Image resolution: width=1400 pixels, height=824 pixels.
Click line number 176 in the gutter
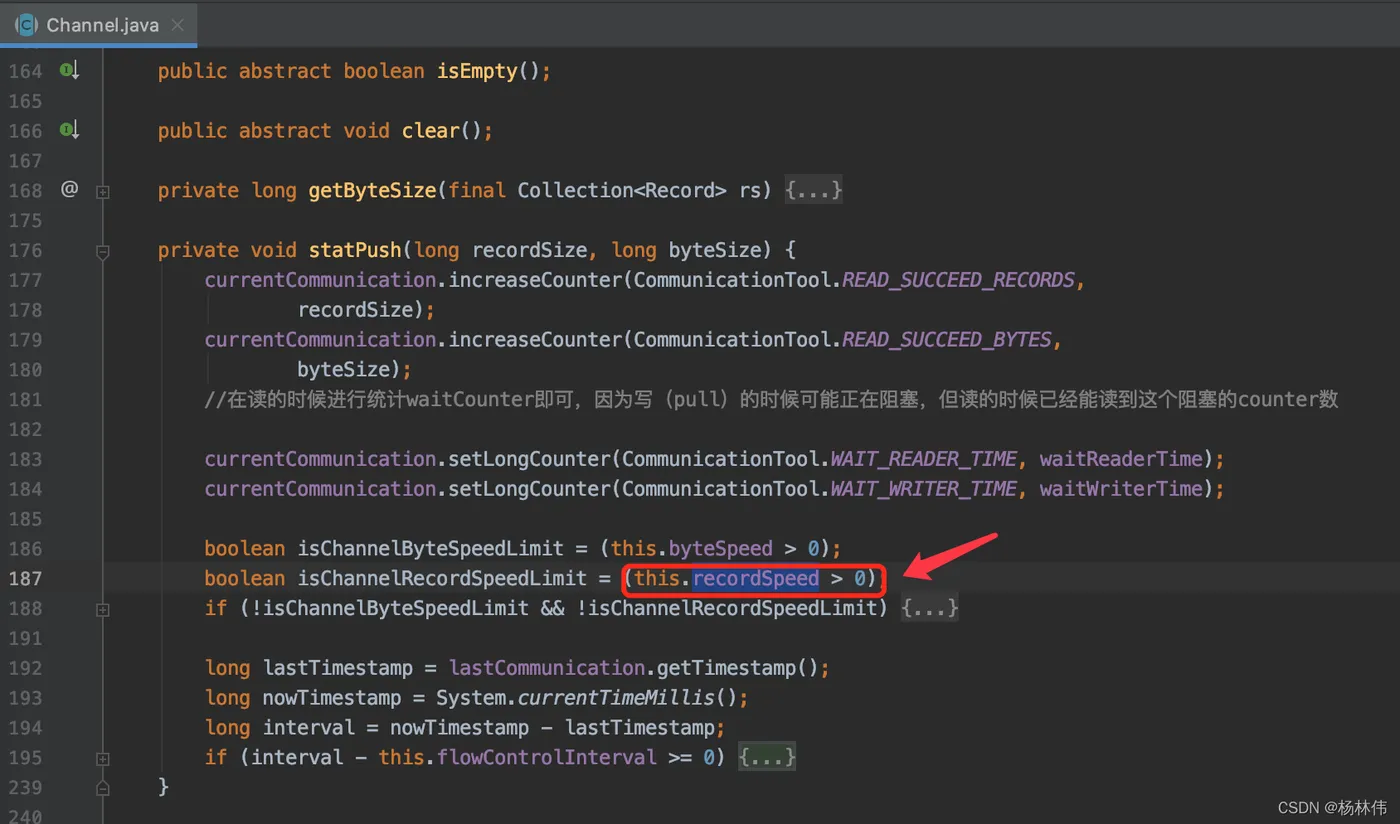coord(26,250)
